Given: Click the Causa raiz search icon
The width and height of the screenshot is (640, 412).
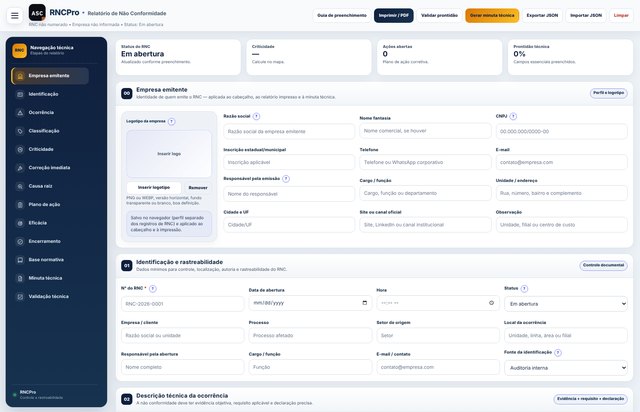Looking at the screenshot, I should click(20, 186).
